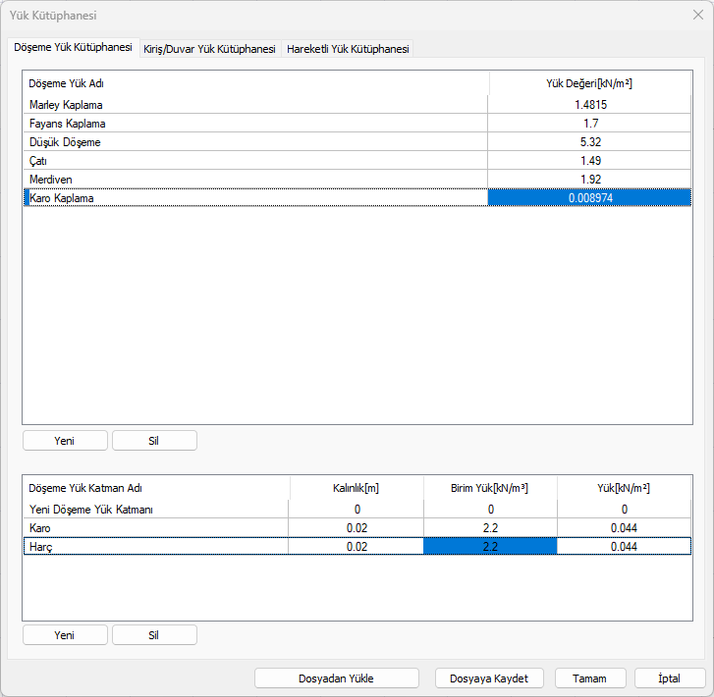
Task: Open the Hareketli Yük Kütüphanesi tab
Action: click(347, 49)
